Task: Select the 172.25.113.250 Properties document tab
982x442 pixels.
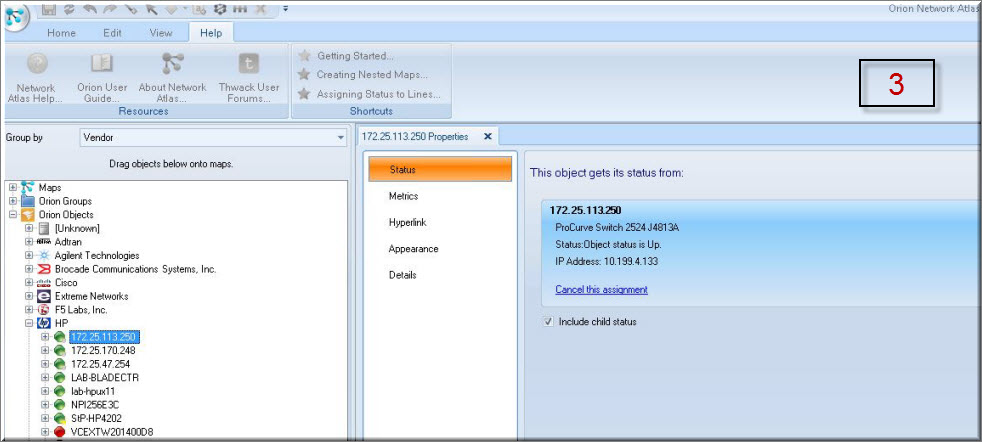Action: (x=415, y=136)
